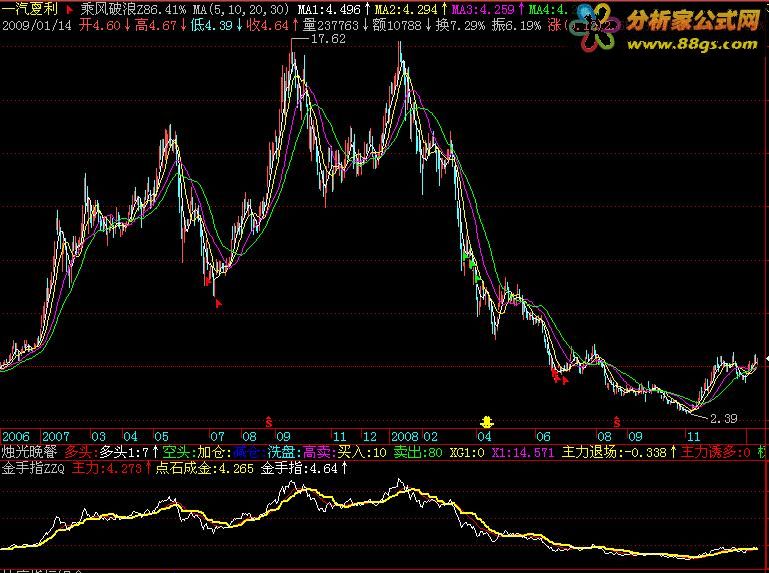
Task: Click the 金手指ZZQ indicator name
Action: coord(33,468)
